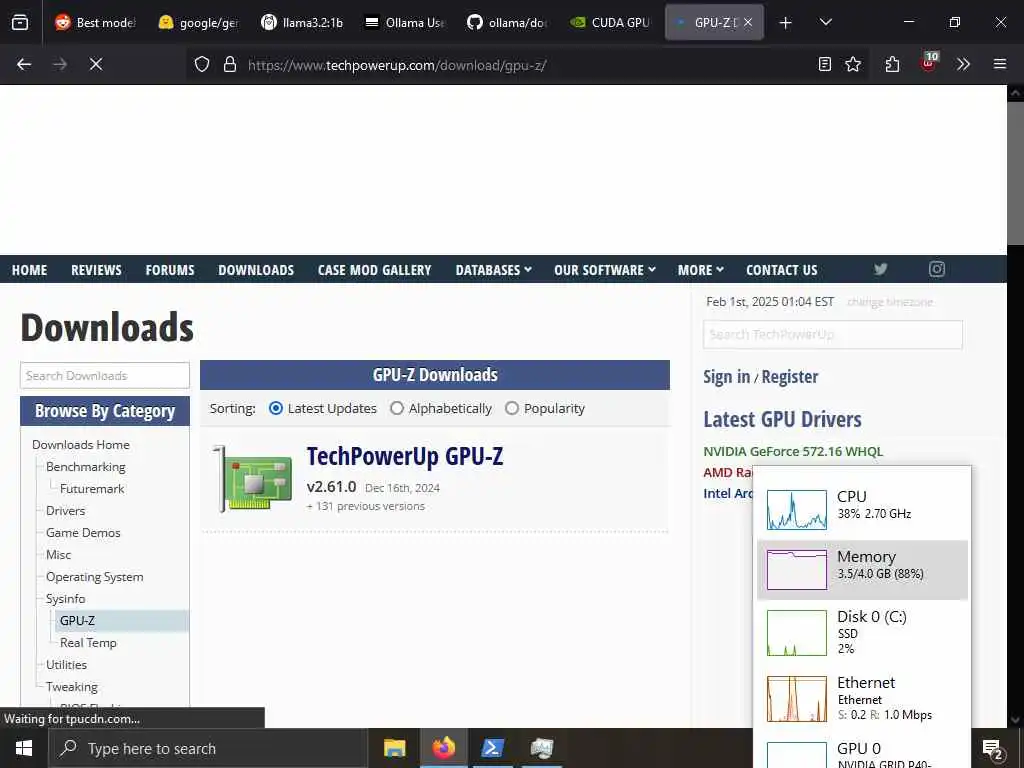Open Downloads Home category
Image resolution: width=1024 pixels, height=768 pixels.
click(x=81, y=445)
